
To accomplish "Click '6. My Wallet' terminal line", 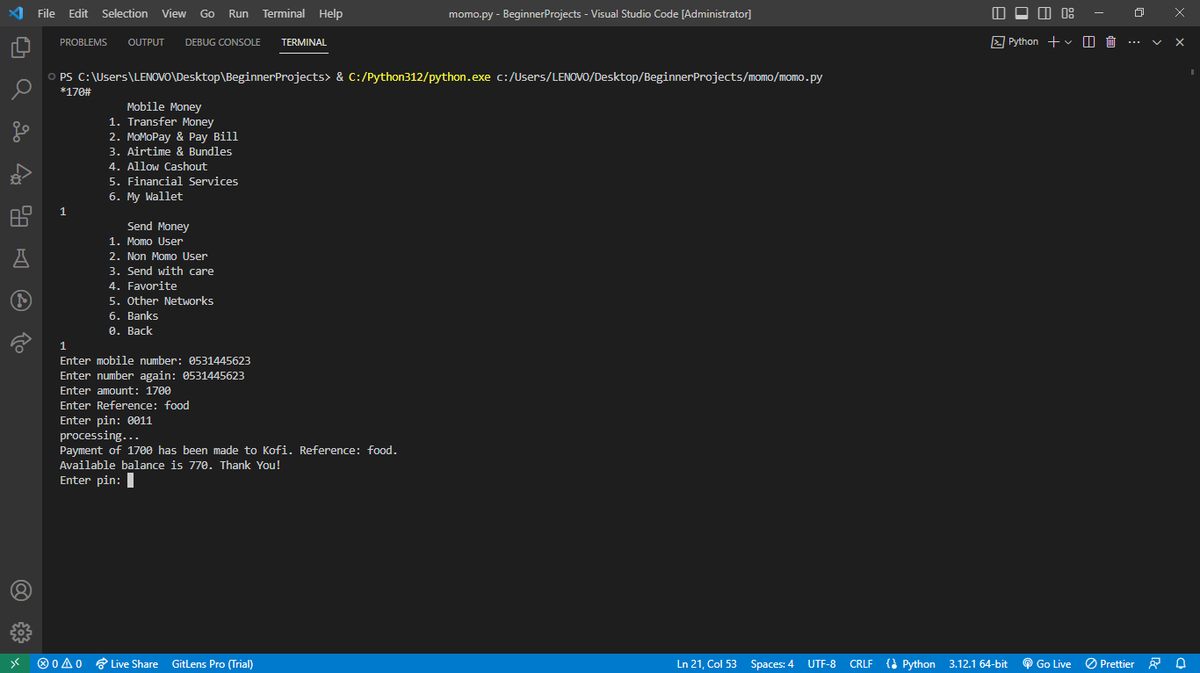I will pos(146,197).
